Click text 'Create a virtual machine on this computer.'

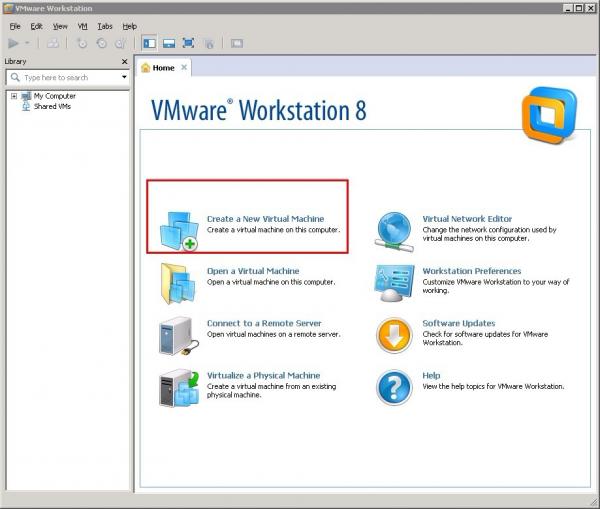pyautogui.click(x=273, y=230)
